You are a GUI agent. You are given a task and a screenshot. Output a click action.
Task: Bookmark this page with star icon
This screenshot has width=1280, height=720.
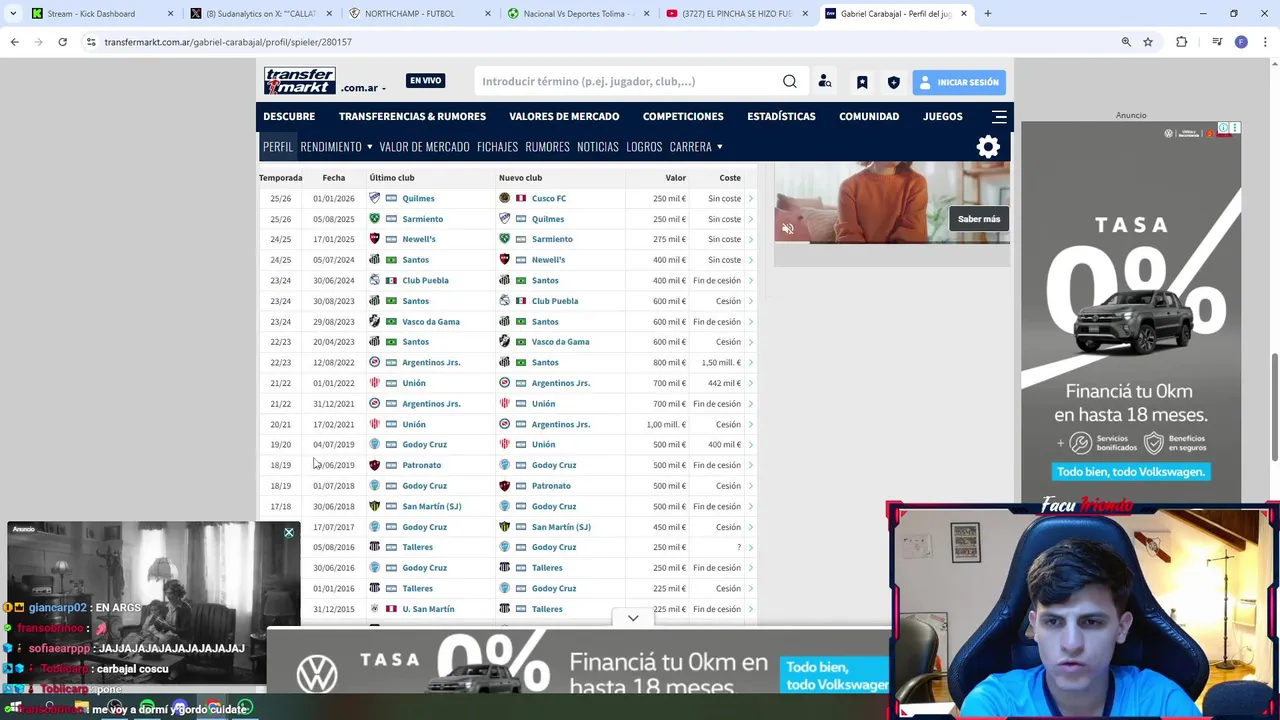pyautogui.click(x=1148, y=42)
